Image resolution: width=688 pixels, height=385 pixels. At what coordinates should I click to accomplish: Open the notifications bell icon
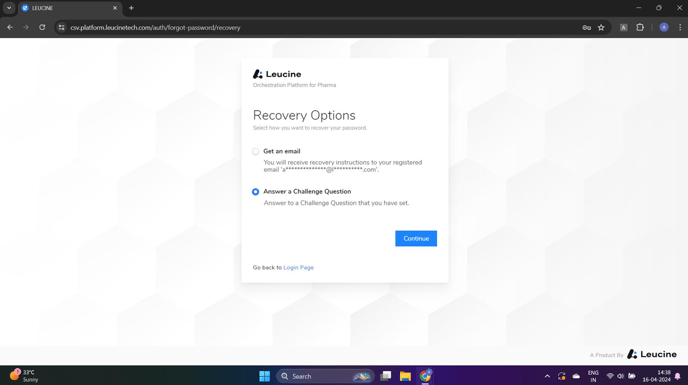point(677,376)
